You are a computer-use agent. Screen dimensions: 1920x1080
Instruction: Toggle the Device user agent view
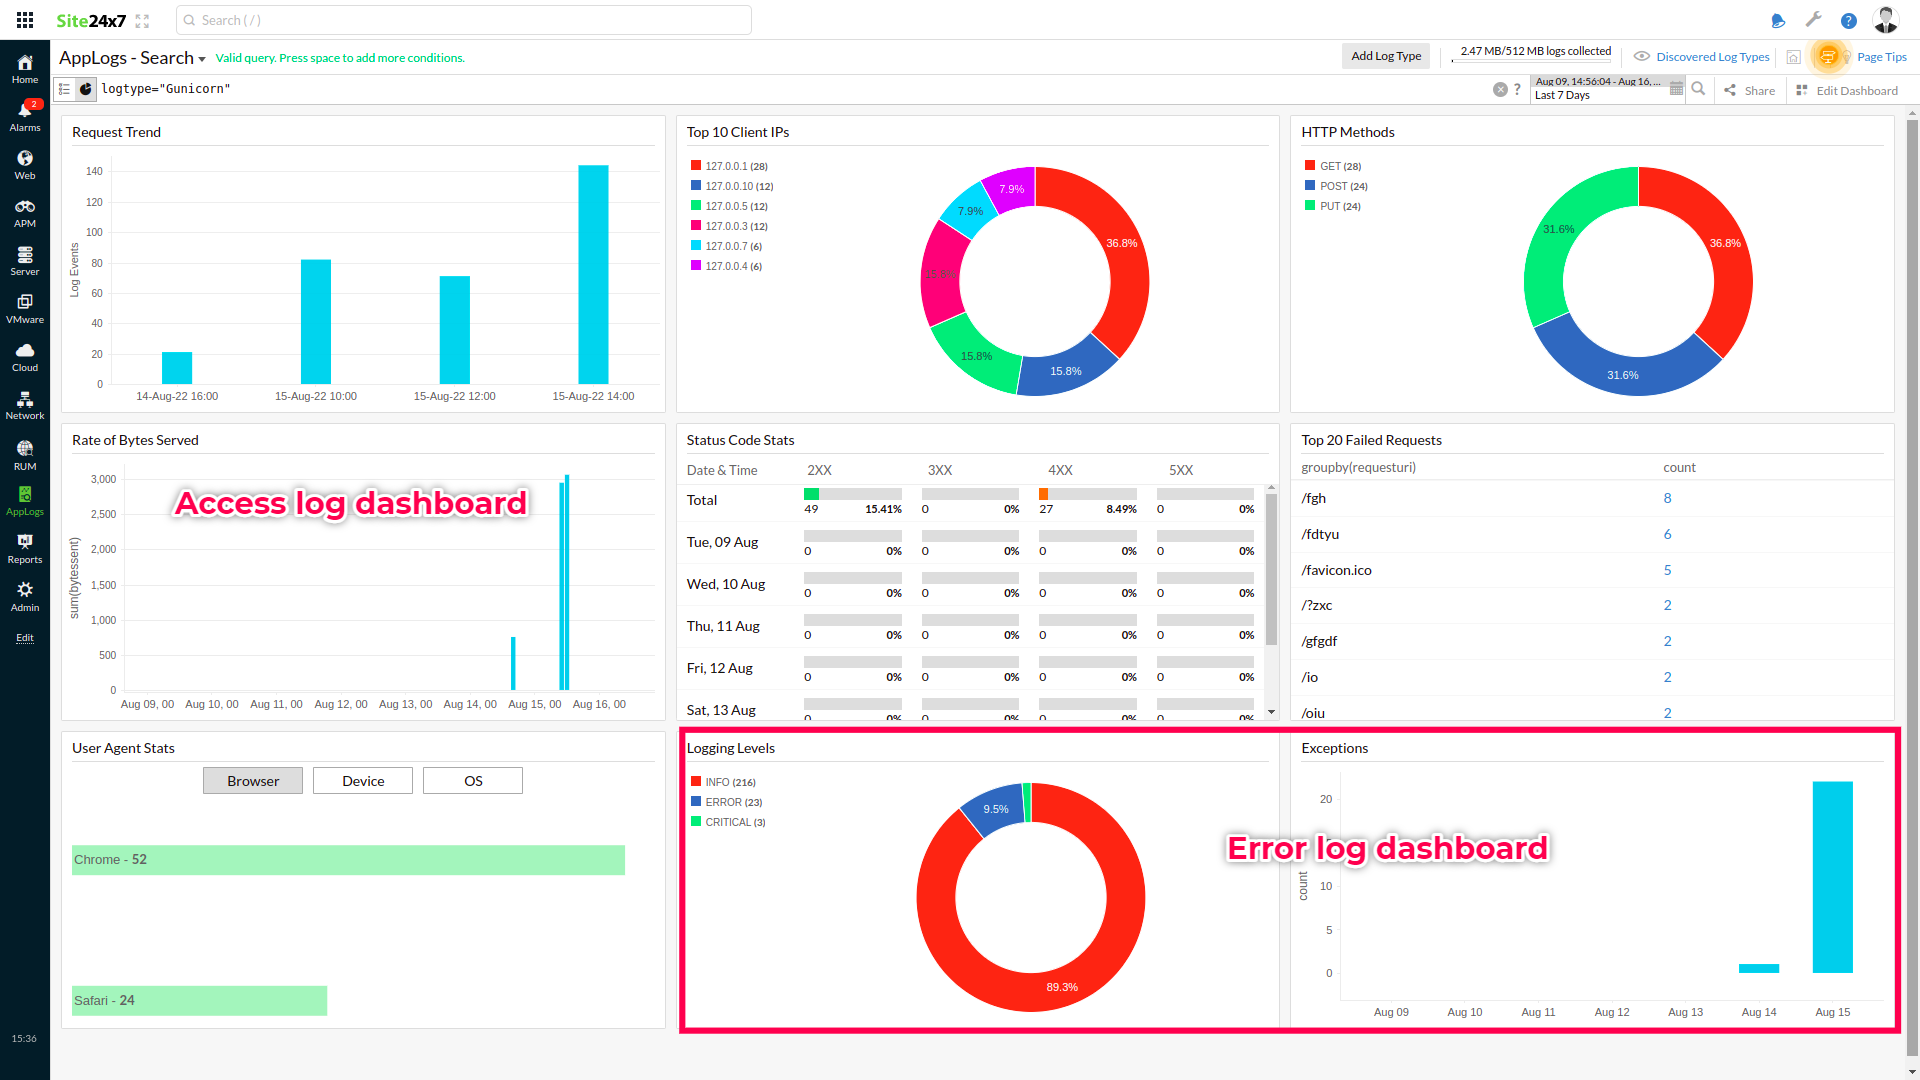pyautogui.click(x=363, y=781)
